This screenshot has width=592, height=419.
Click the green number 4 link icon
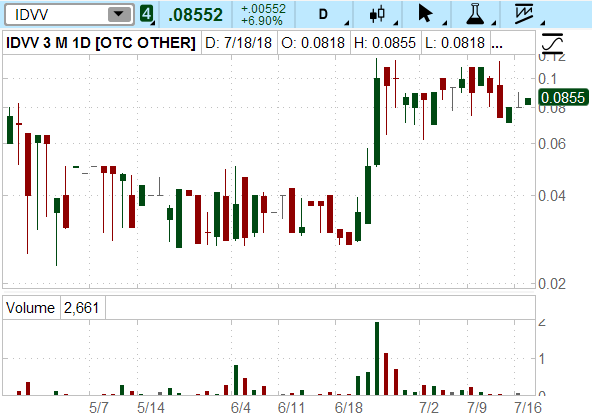pyautogui.click(x=146, y=14)
